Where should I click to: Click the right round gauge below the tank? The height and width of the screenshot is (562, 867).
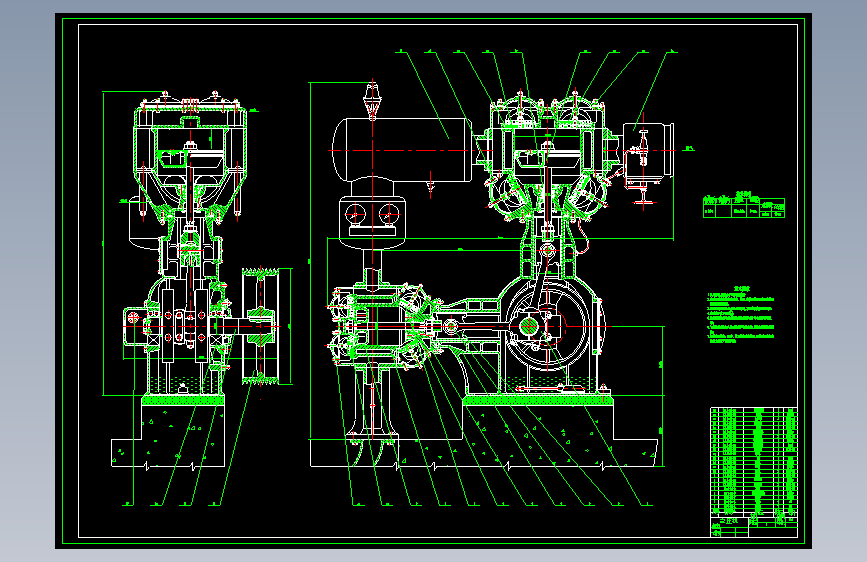click(389, 213)
